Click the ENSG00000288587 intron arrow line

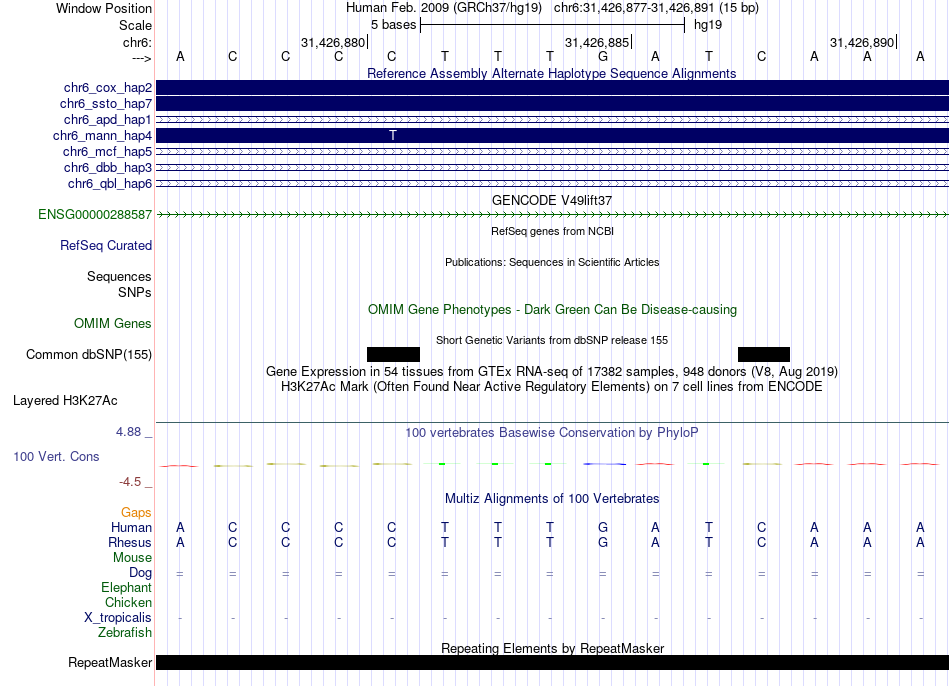coord(552,215)
